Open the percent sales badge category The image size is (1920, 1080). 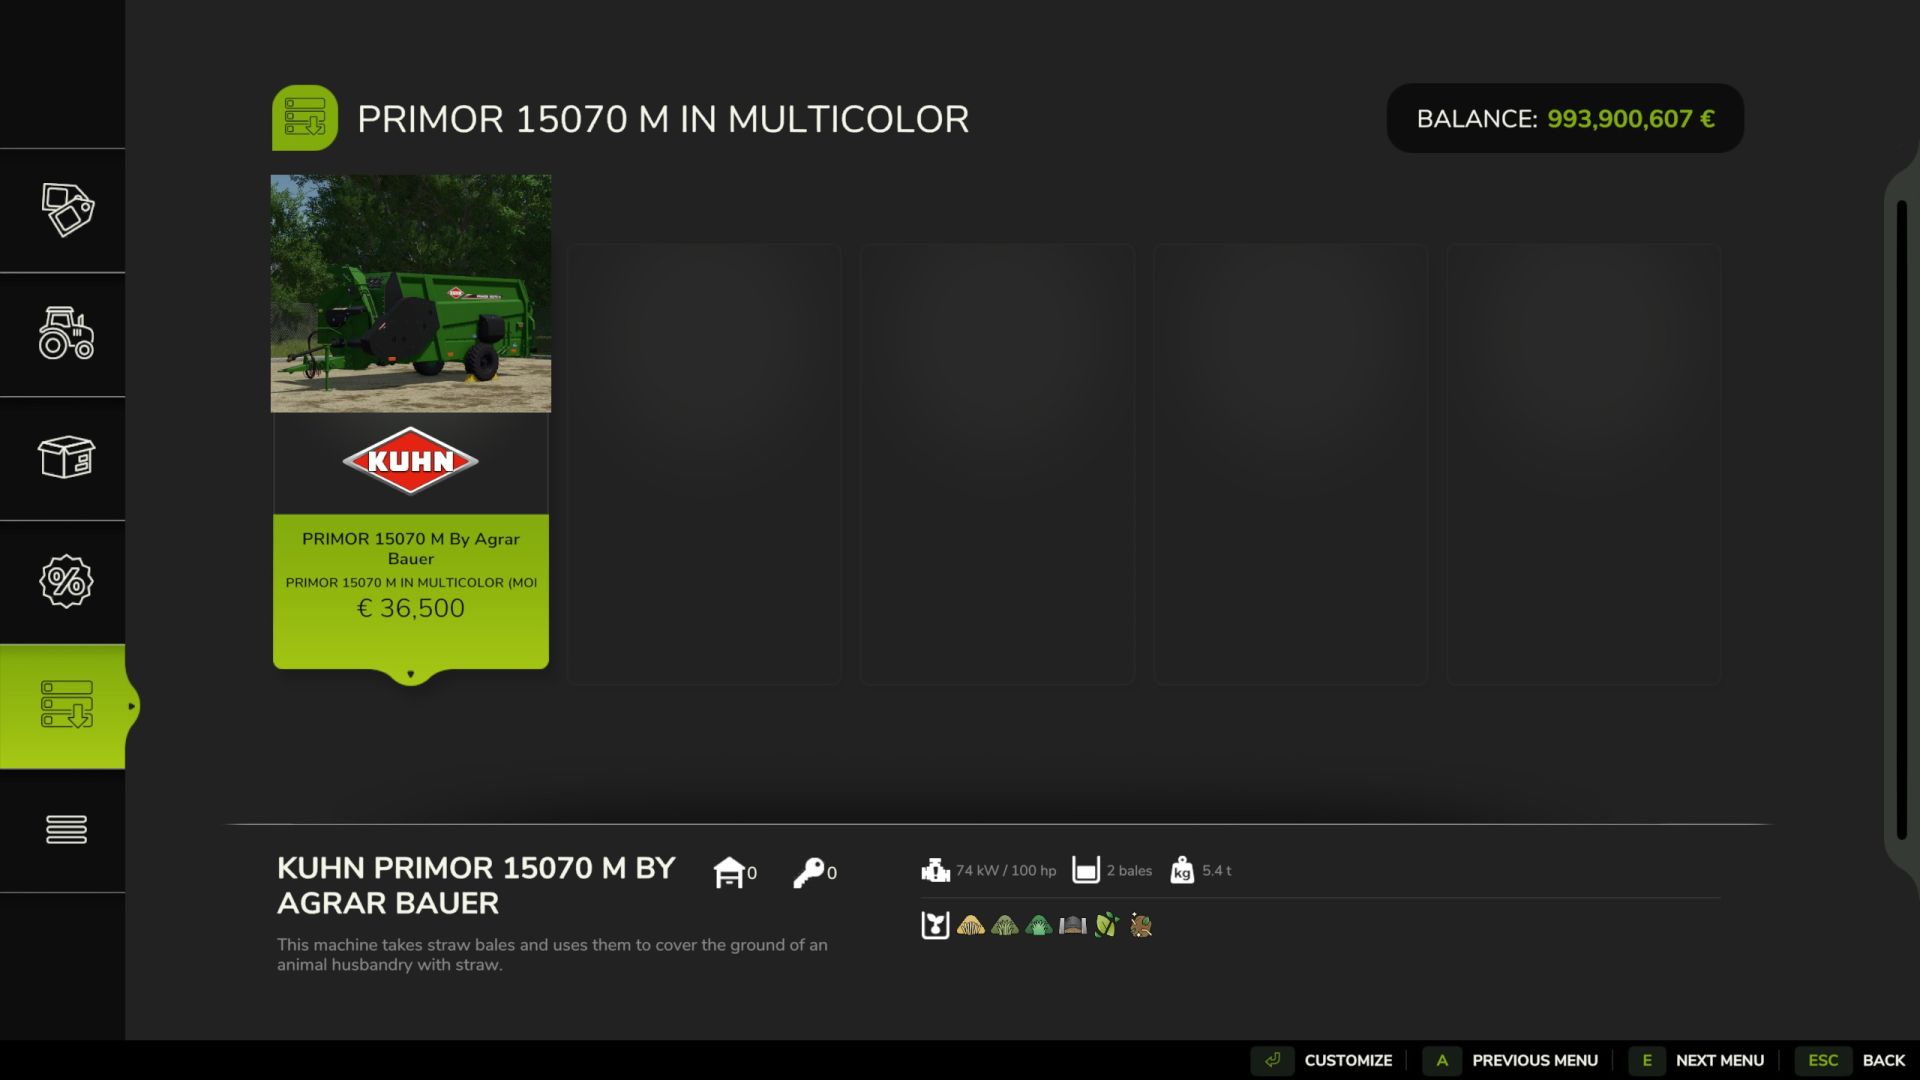(x=66, y=582)
